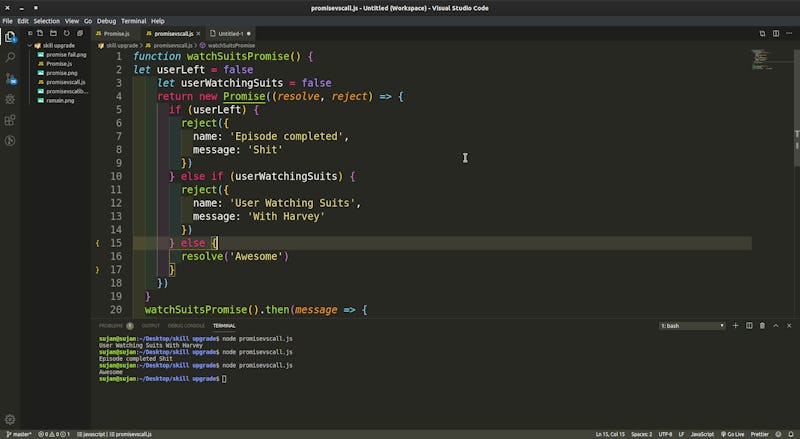Open promise.png in the explorer
The height and width of the screenshot is (439, 800).
coord(62,73)
